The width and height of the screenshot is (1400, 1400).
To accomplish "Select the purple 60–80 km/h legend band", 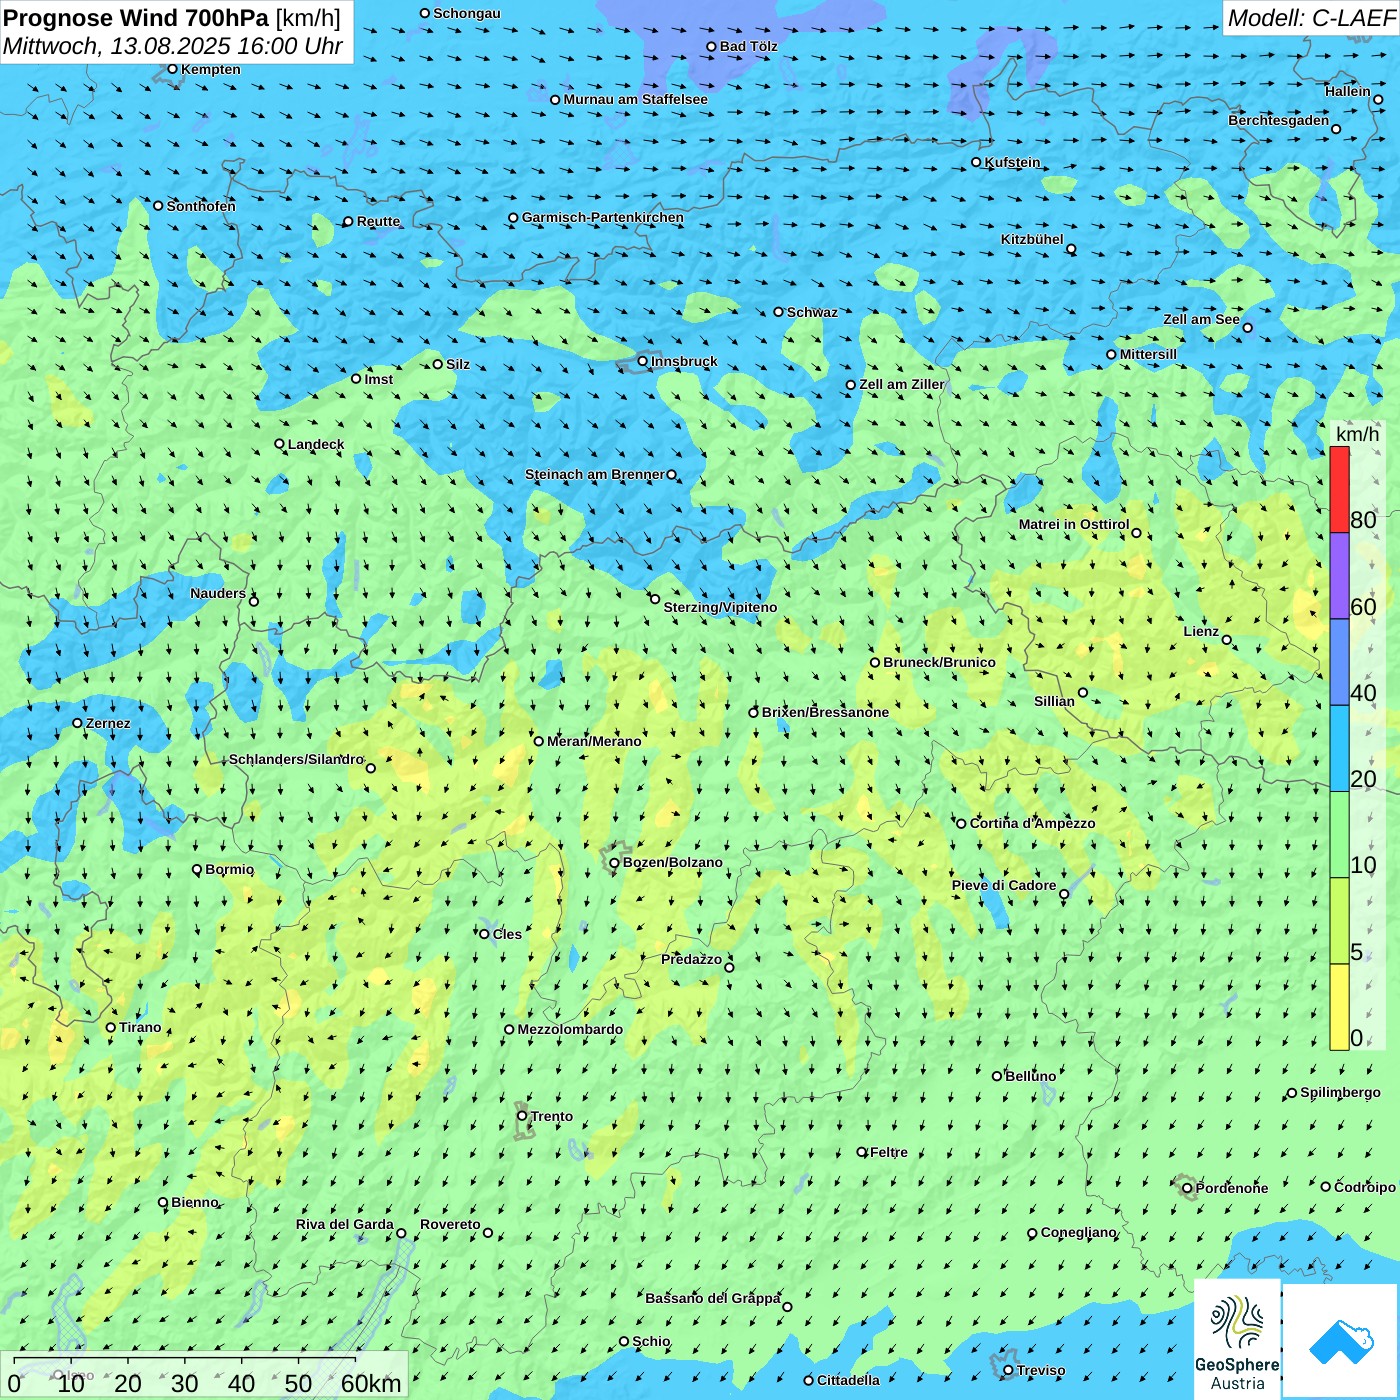I will tap(1339, 576).
